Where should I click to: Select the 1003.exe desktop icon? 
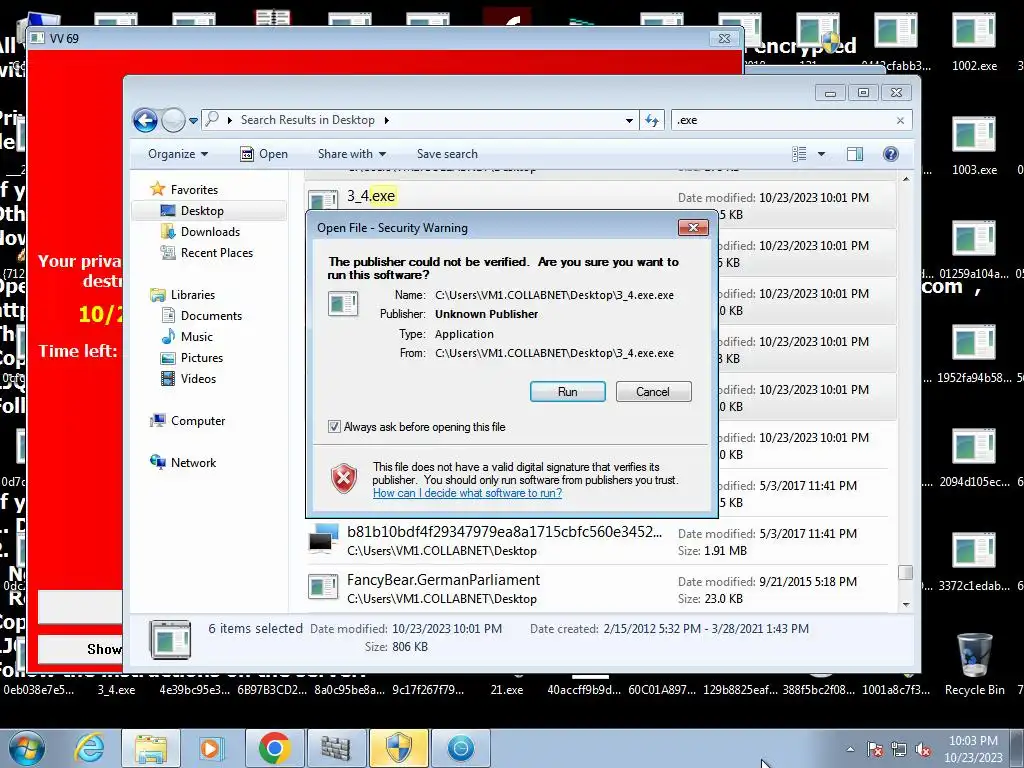(974, 145)
